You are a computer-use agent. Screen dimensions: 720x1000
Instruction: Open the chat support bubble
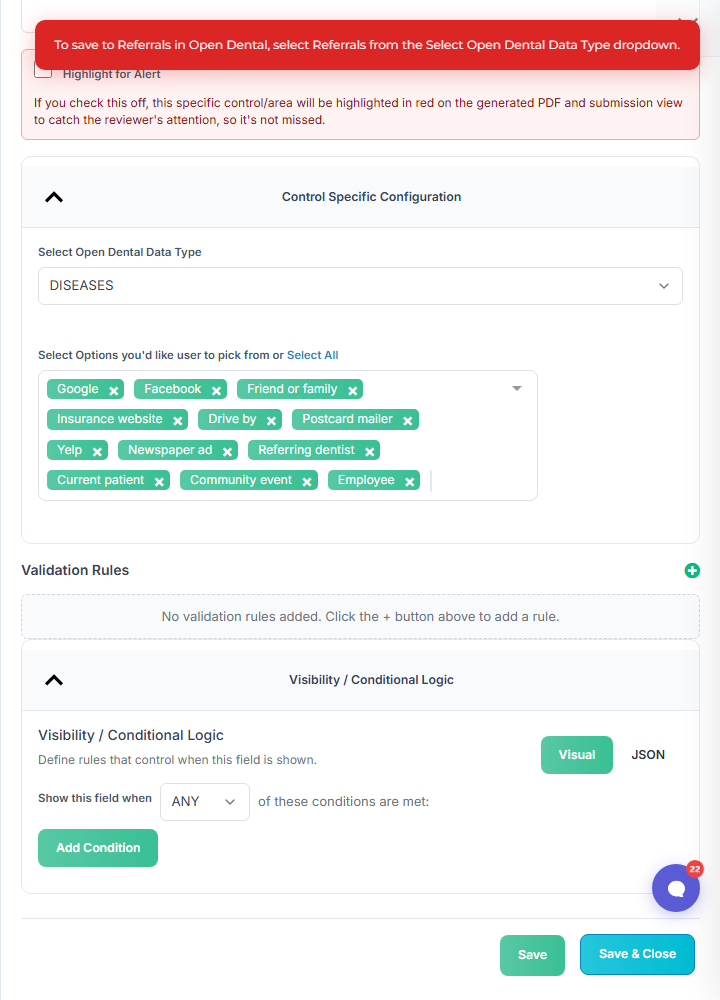click(x=675, y=888)
